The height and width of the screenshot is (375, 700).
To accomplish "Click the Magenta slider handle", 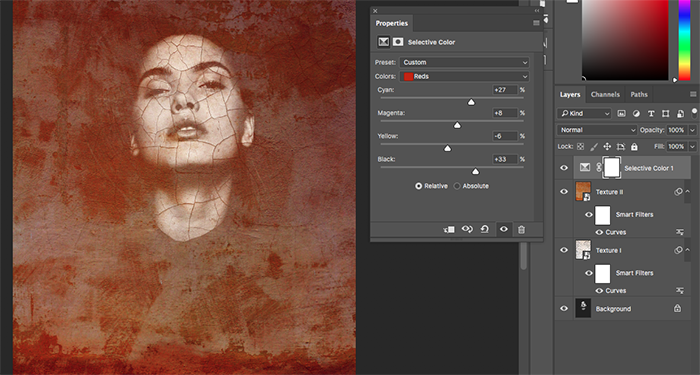I will (x=457, y=125).
